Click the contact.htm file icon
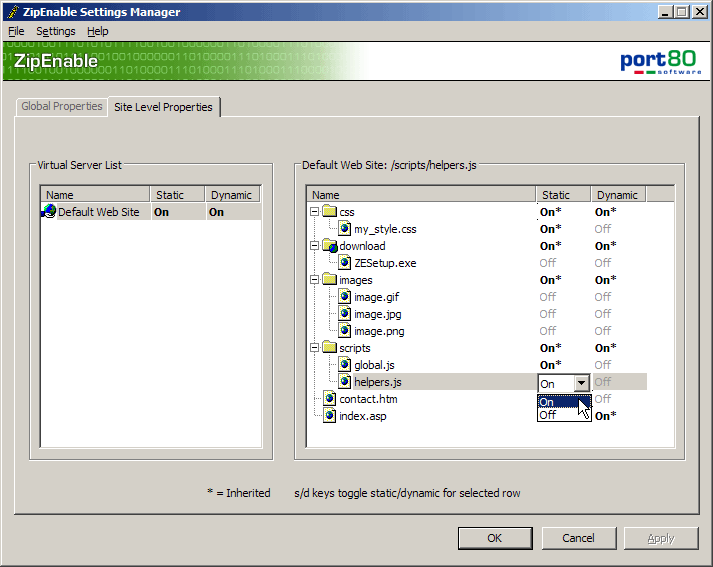 click(330, 398)
